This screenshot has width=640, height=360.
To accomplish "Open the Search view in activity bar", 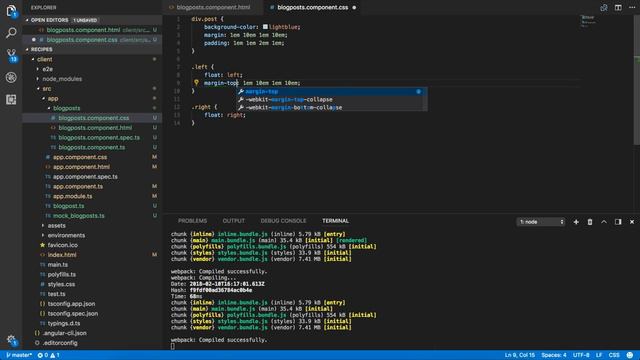I will point(11,33).
